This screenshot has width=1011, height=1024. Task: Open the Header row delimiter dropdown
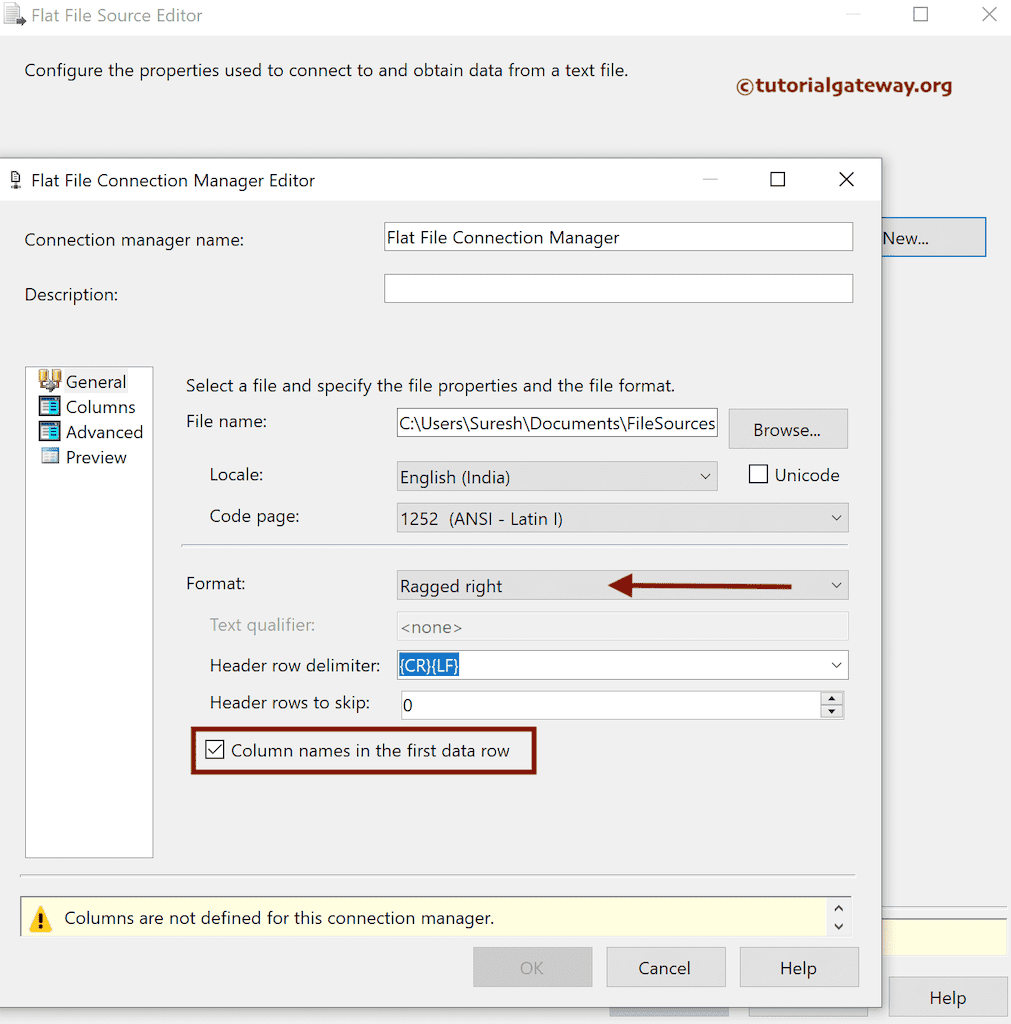pyautogui.click(x=836, y=664)
